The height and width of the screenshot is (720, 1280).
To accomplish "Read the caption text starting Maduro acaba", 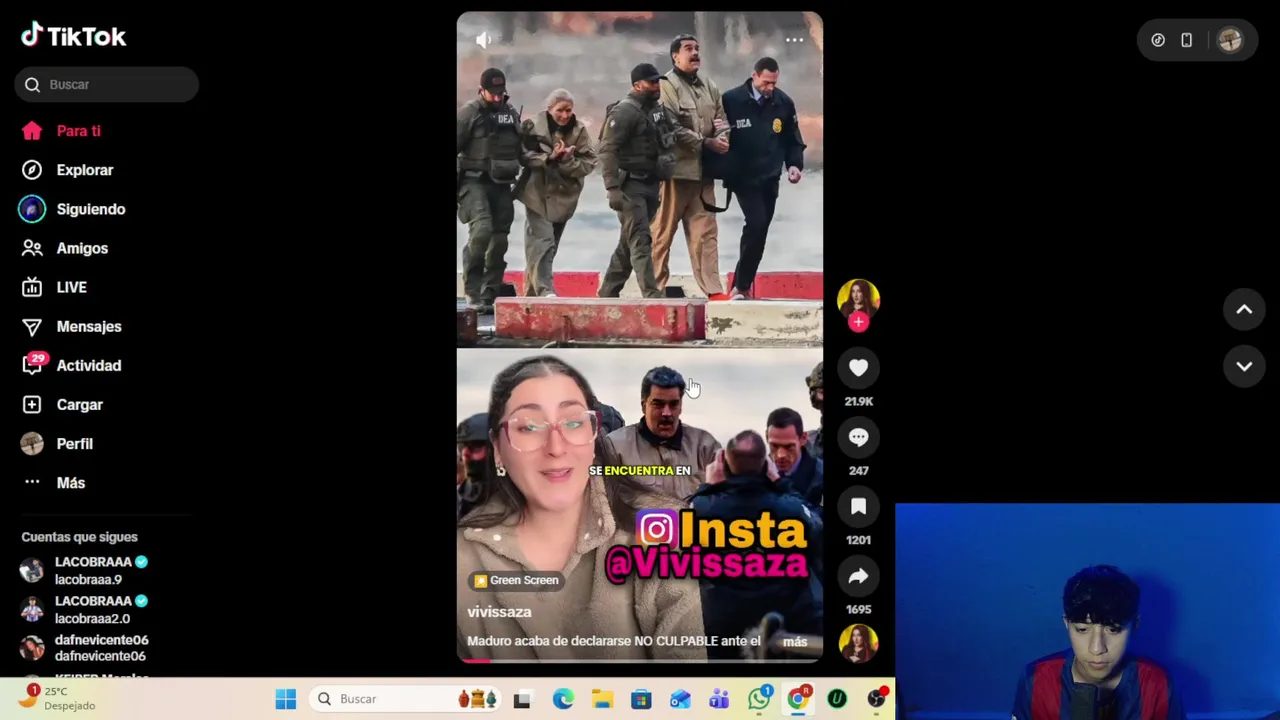I will pos(614,641).
